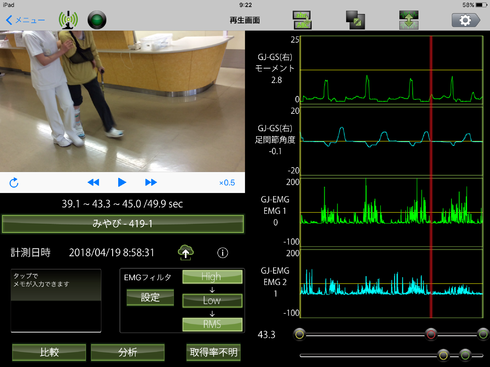Select the range start slider handle
Image resolution: width=490 pixels, height=367 pixels.
[299, 334]
